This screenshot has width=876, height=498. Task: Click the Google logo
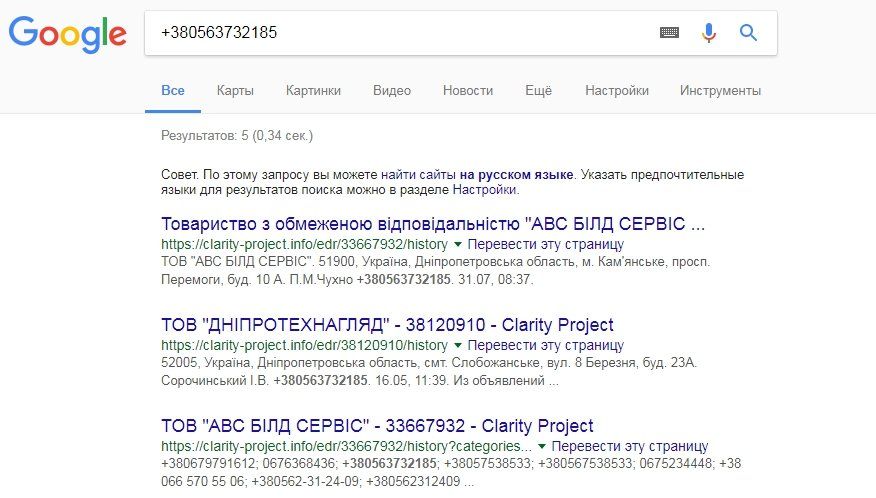click(68, 34)
